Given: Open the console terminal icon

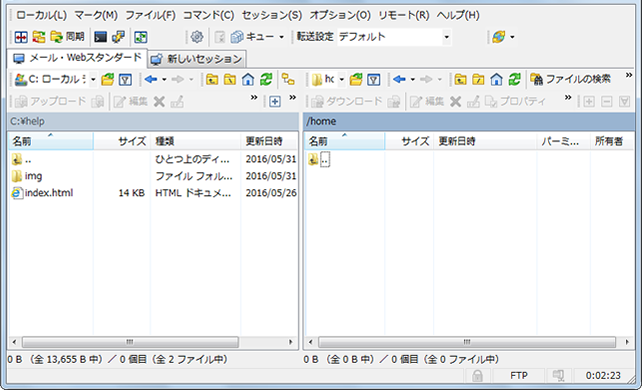Looking at the screenshot, I should 100,37.
